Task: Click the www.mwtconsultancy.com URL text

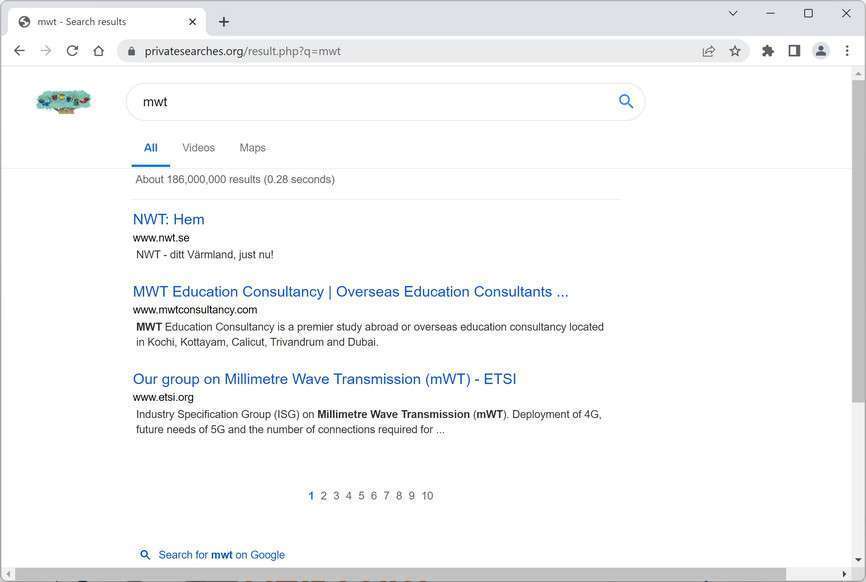Action: [x=194, y=310]
